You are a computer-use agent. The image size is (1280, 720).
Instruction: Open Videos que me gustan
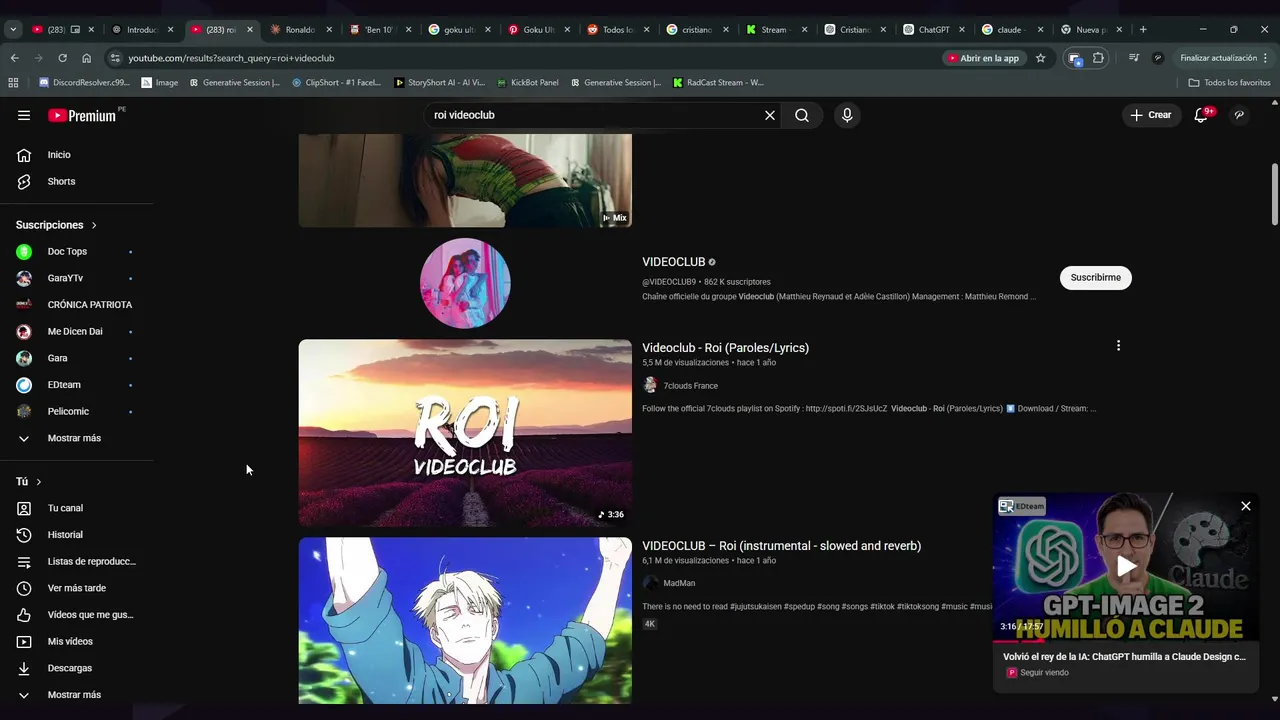point(76,615)
